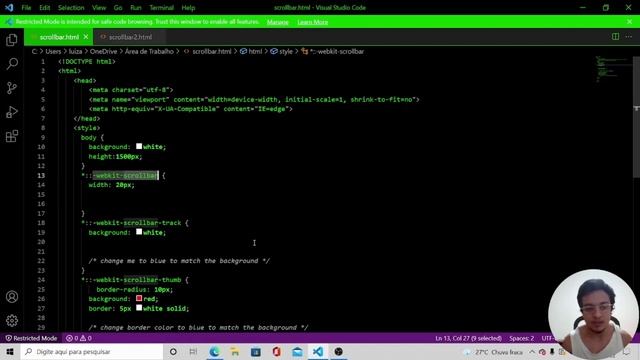The width and height of the screenshot is (640, 360).
Task: Open the File menu
Action: [x=26, y=8]
